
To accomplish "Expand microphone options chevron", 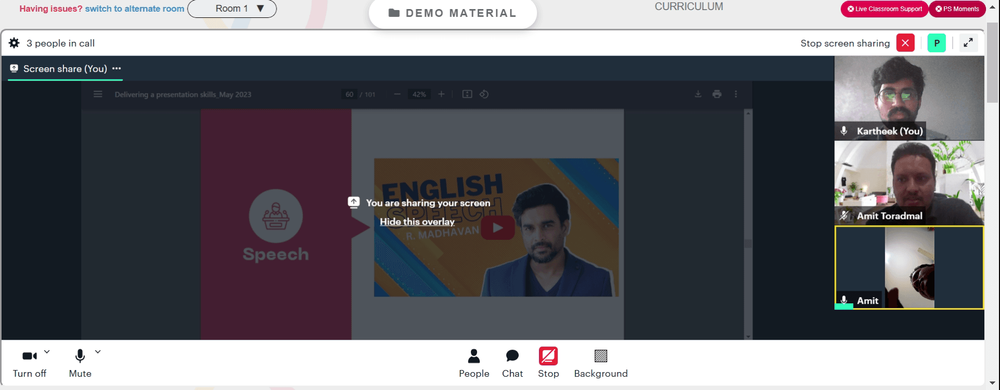I will pyautogui.click(x=98, y=351).
